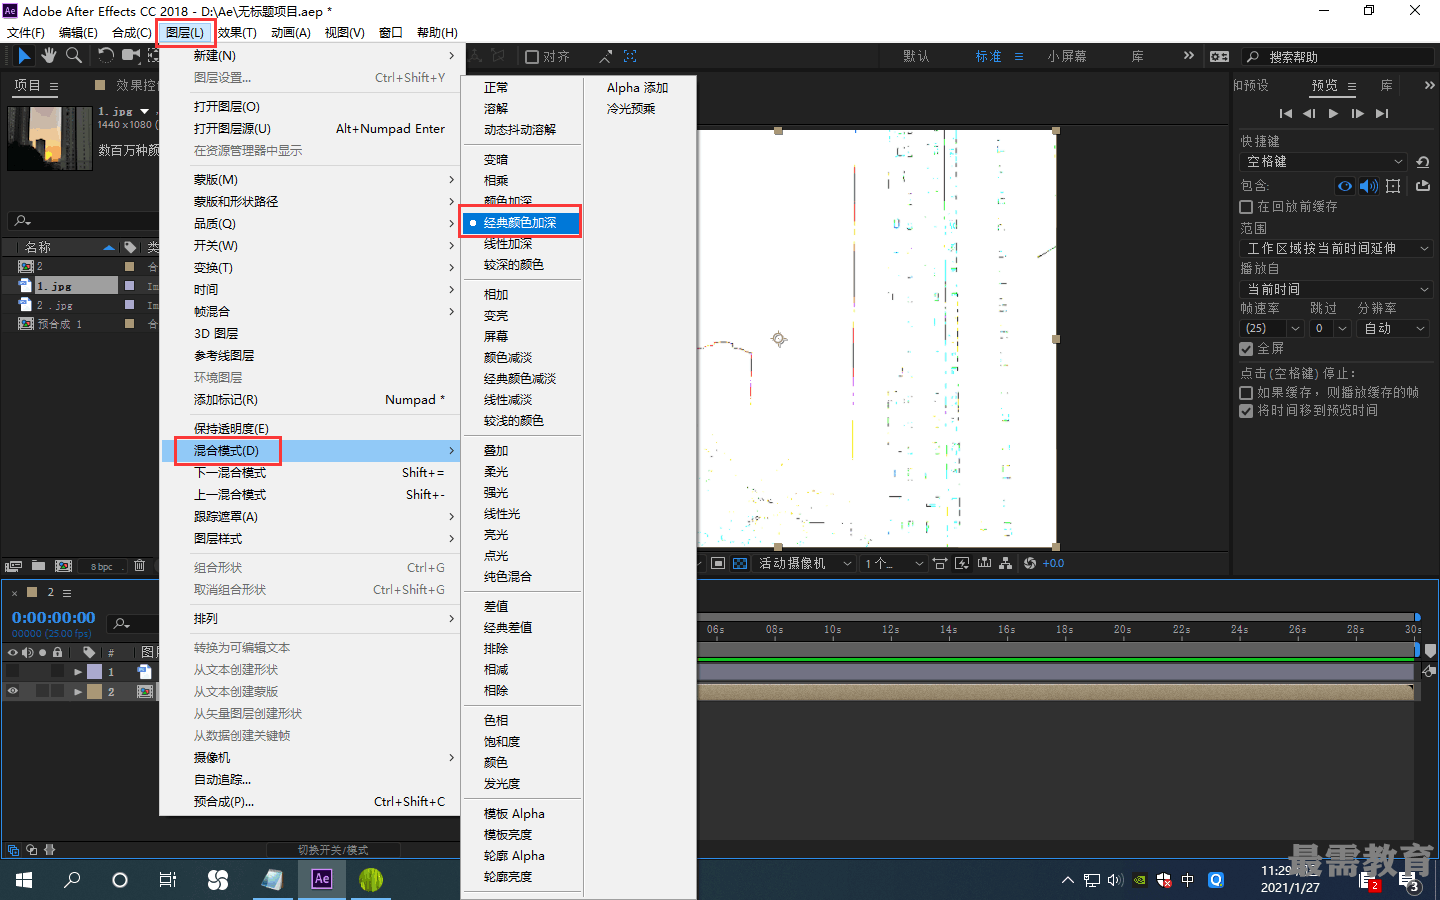The width and height of the screenshot is (1440, 900).
Task: Reset the preview shortcut settings icon
Action: click(1423, 161)
